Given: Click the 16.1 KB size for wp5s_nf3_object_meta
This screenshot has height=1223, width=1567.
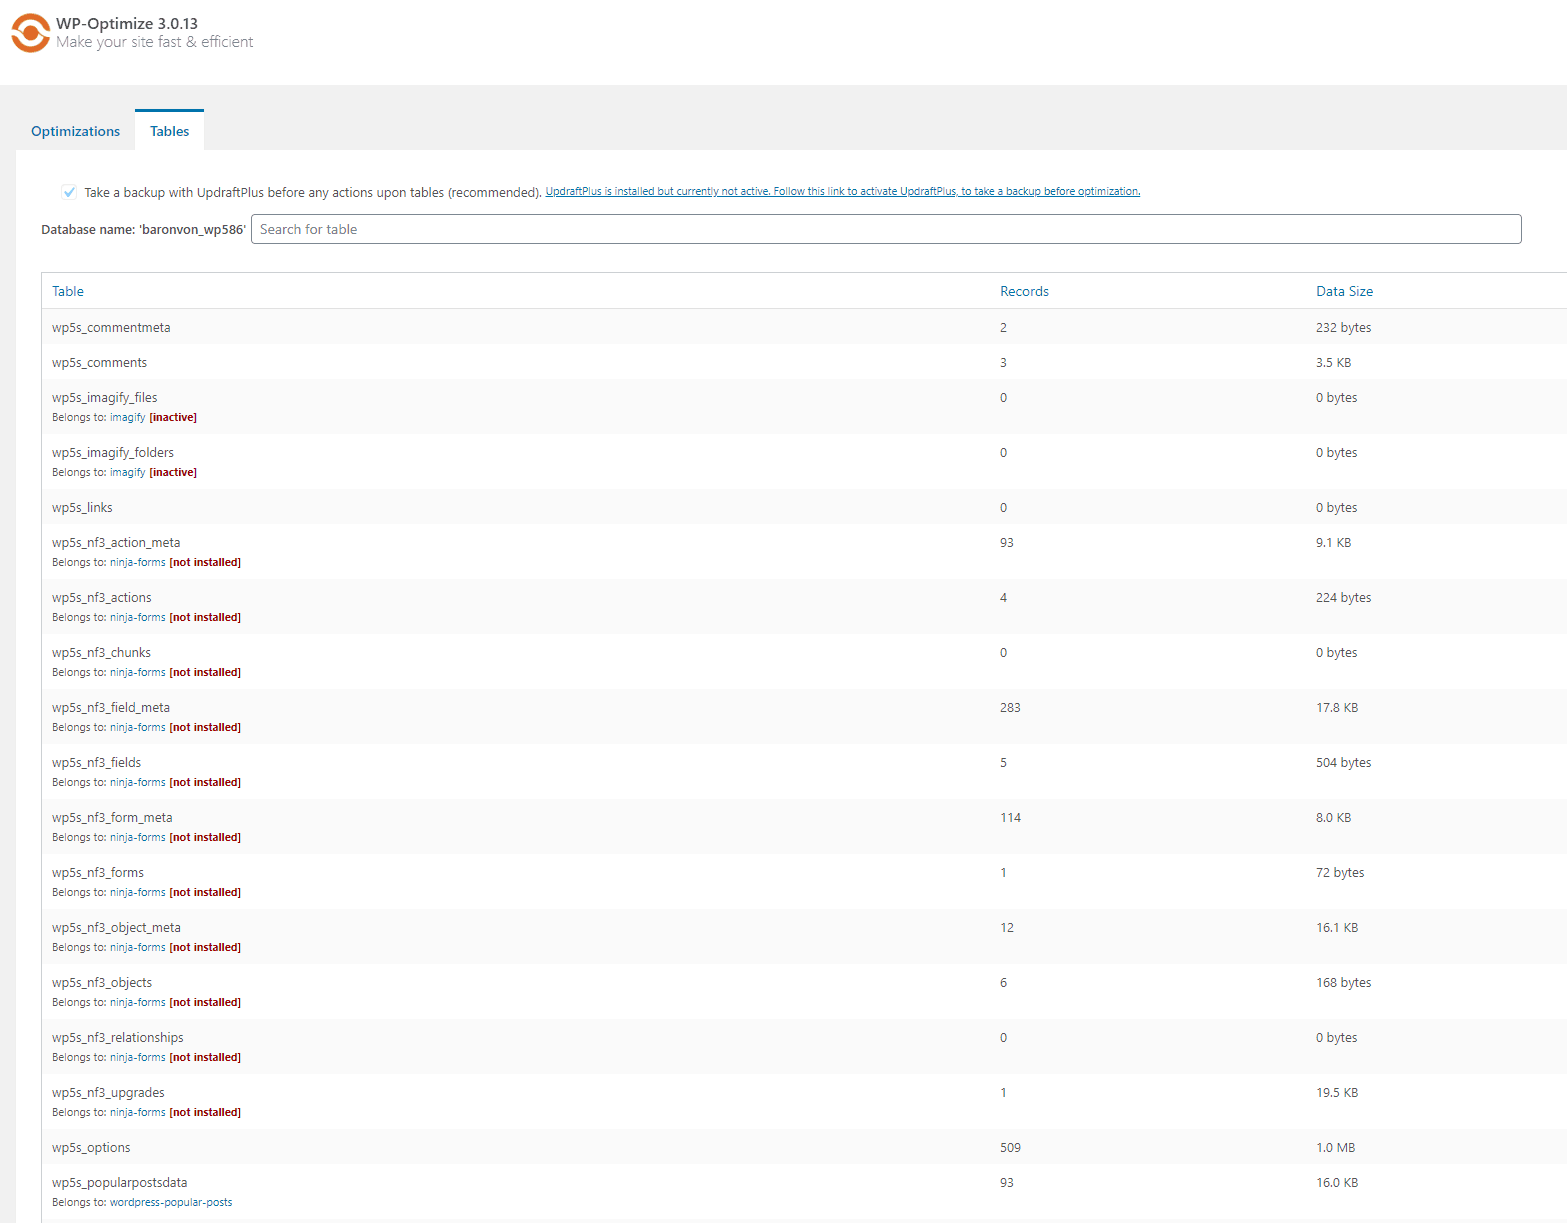Looking at the screenshot, I should click(x=1337, y=927).
